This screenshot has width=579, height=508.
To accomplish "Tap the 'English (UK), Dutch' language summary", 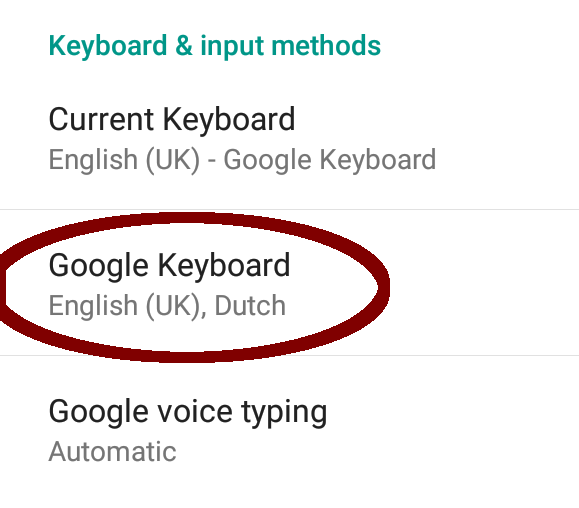I will pos(167,306).
